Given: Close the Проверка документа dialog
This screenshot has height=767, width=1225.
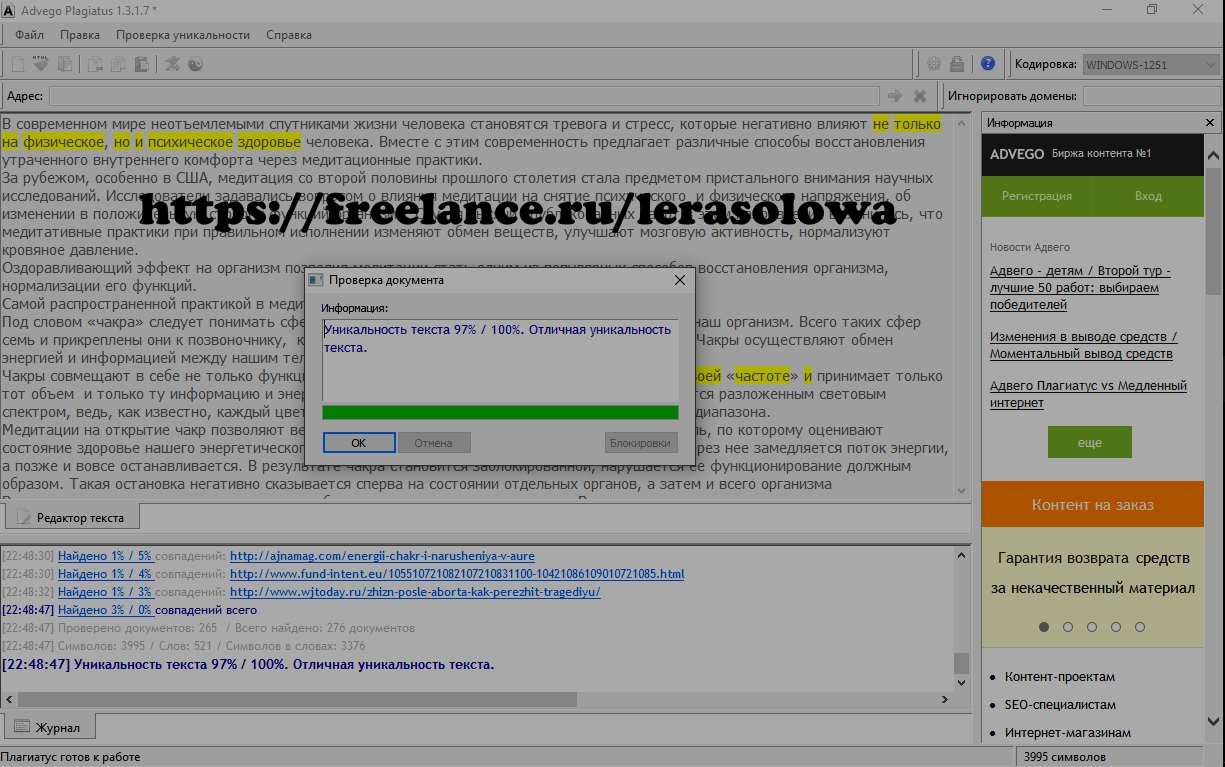Looking at the screenshot, I should (x=681, y=280).
